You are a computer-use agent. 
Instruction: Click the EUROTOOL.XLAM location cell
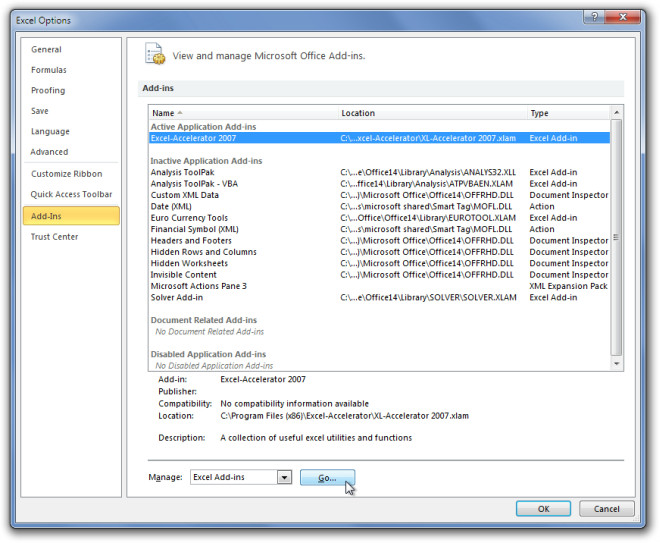428,218
